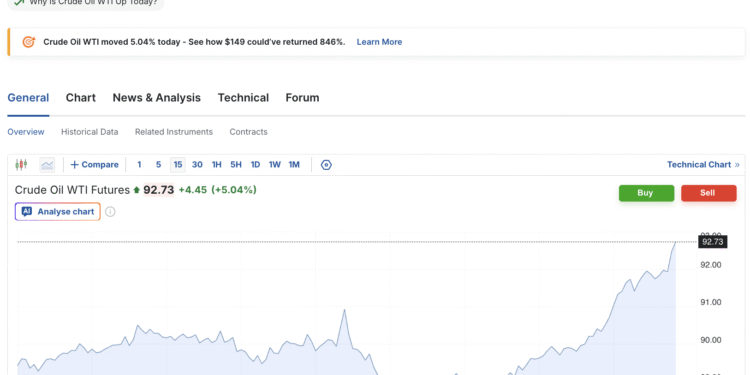Click the Analyse chart AI button
Viewport: 750px width, 375px height.
[58, 211]
